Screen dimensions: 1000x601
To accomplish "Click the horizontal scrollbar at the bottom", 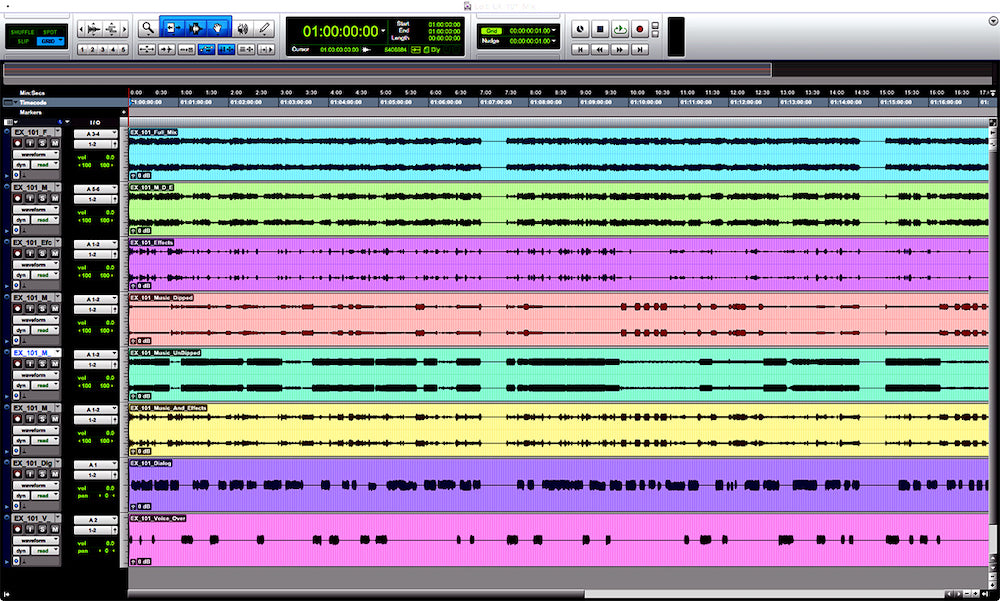I will [x=350, y=591].
